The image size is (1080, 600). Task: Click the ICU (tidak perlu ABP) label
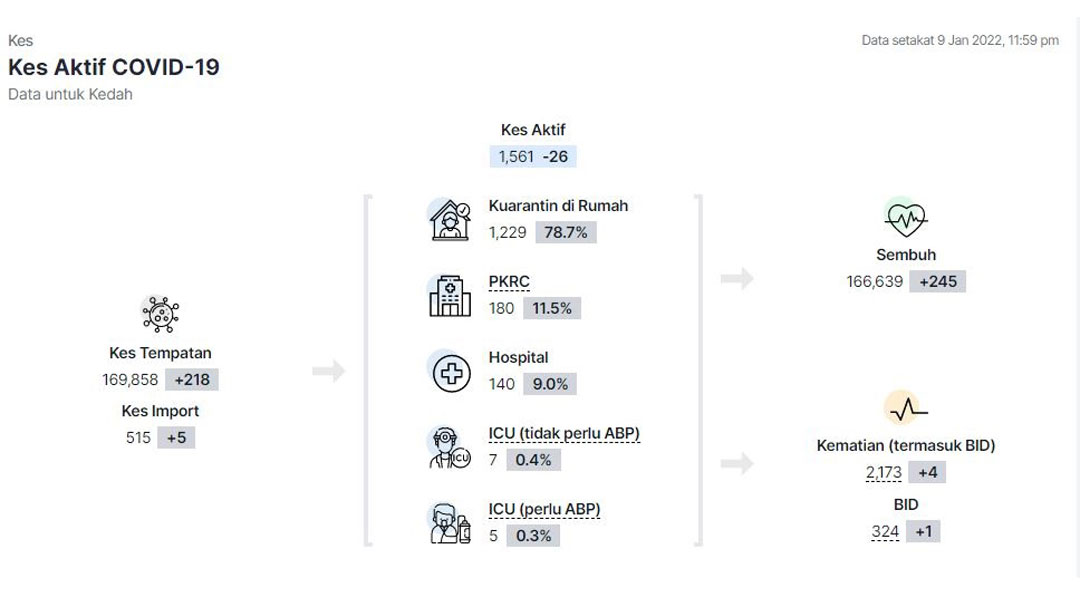coord(564,433)
